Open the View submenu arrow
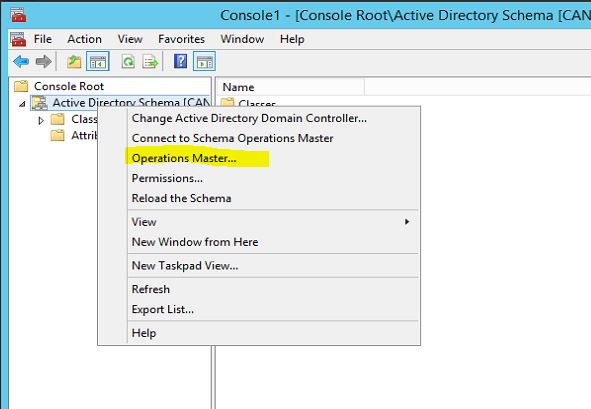This screenshot has height=409, width=591. (x=407, y=222)
